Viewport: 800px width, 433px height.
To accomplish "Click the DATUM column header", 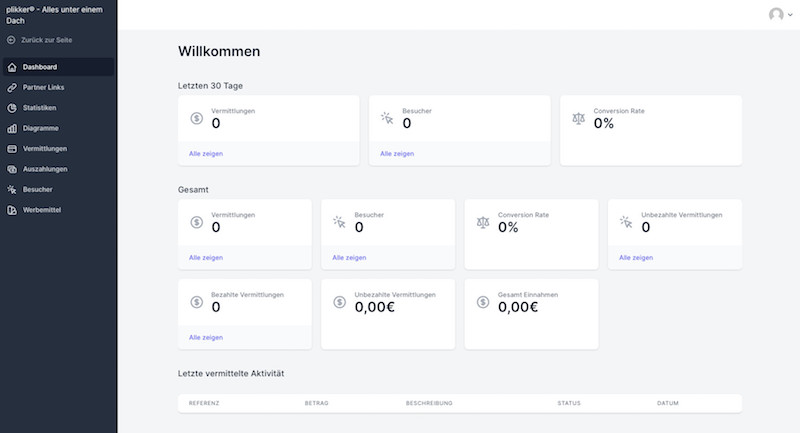I will point(668,403).
